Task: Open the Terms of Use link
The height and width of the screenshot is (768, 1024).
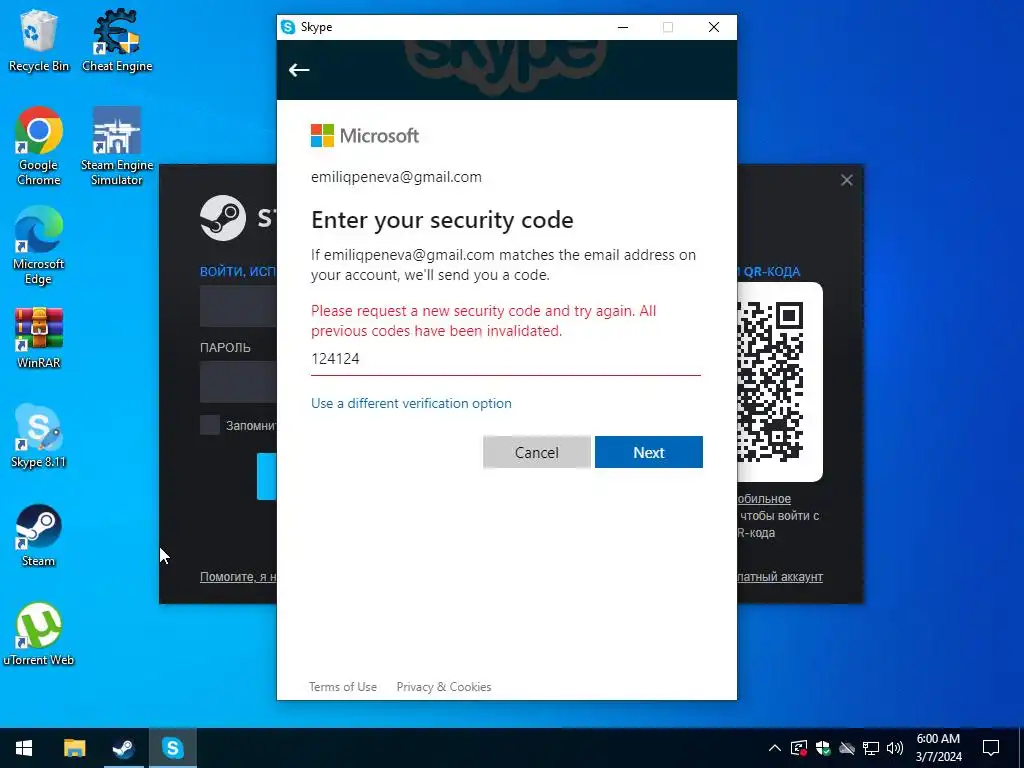Action: point(343,687)
